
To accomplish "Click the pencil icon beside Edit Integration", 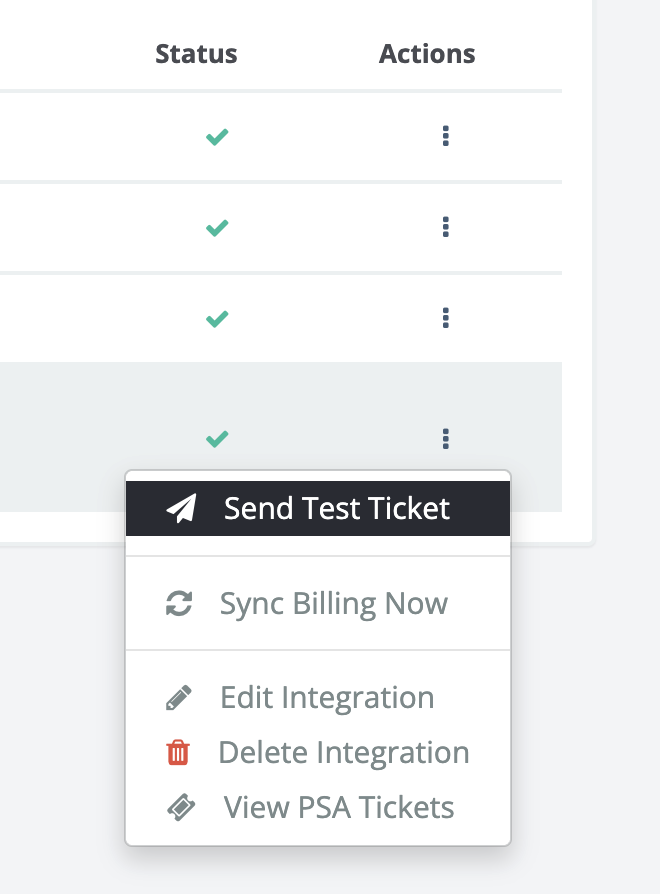I will point(178,698).
